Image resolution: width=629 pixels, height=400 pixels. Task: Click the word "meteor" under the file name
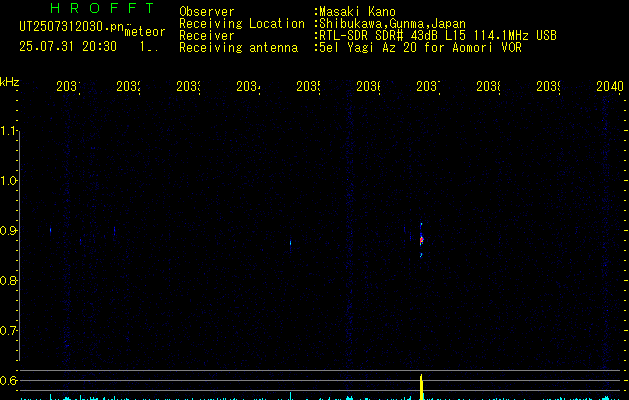[x=145, y=32]
